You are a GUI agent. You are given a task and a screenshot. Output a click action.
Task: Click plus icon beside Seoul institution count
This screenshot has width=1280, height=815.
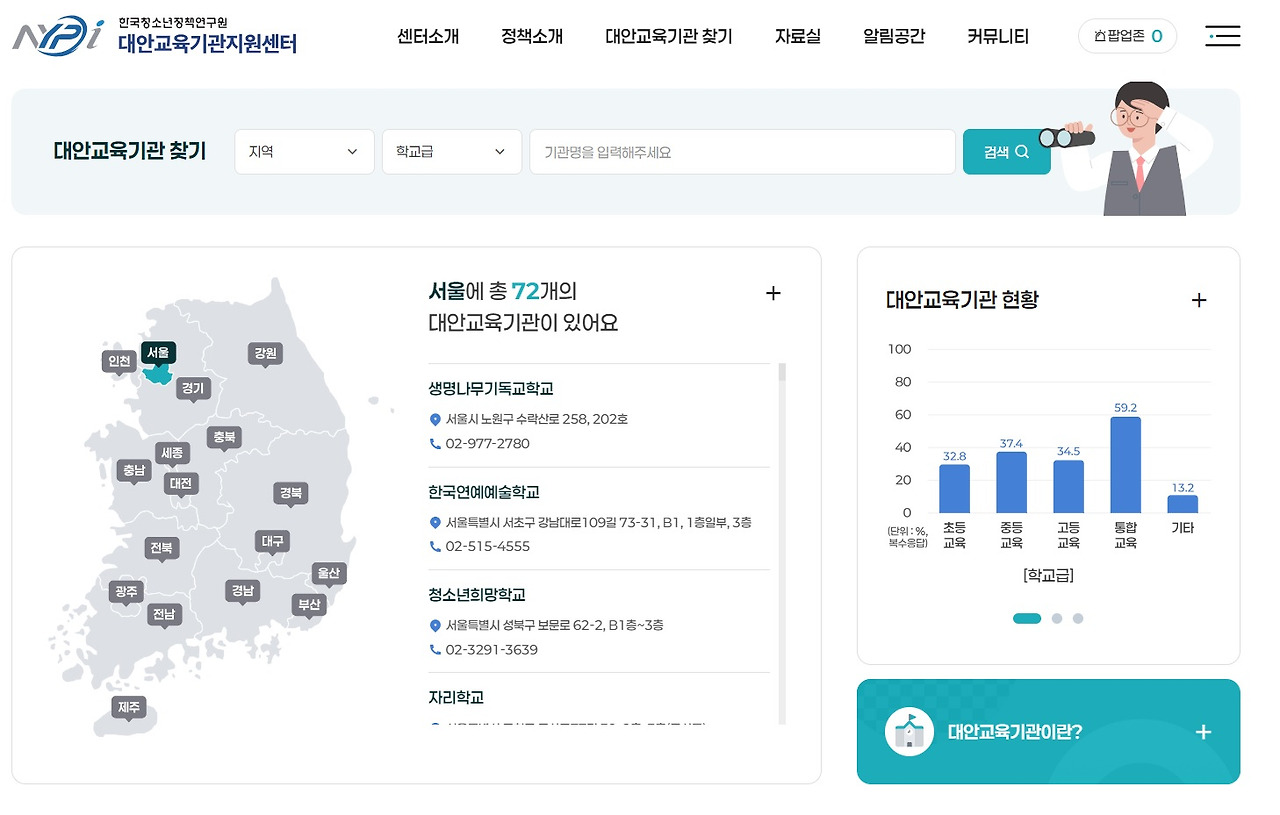772,293
